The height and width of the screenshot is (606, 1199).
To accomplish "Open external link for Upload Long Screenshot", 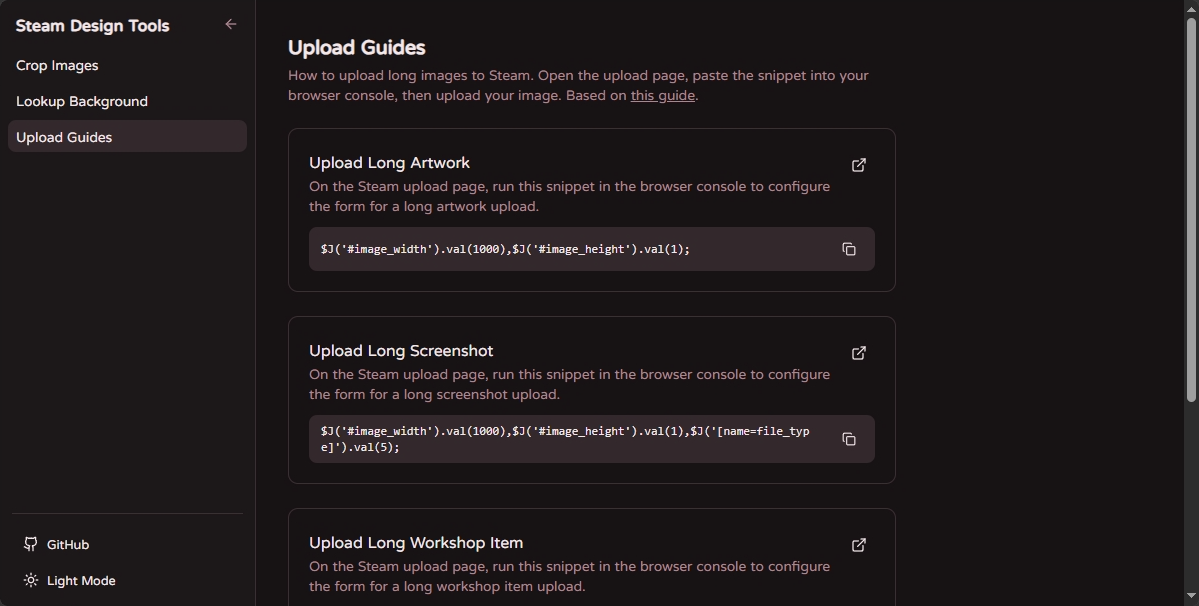I will point(859,353).
